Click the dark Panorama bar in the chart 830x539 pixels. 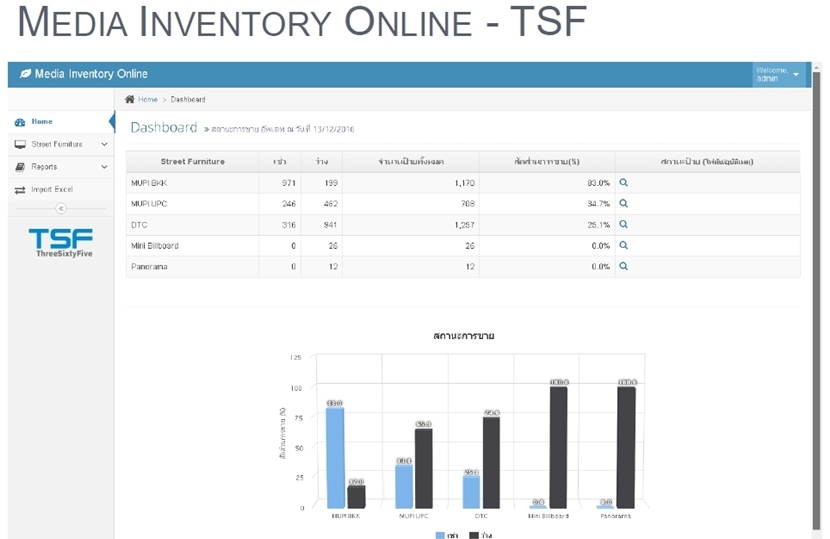[x=626, y=447]
